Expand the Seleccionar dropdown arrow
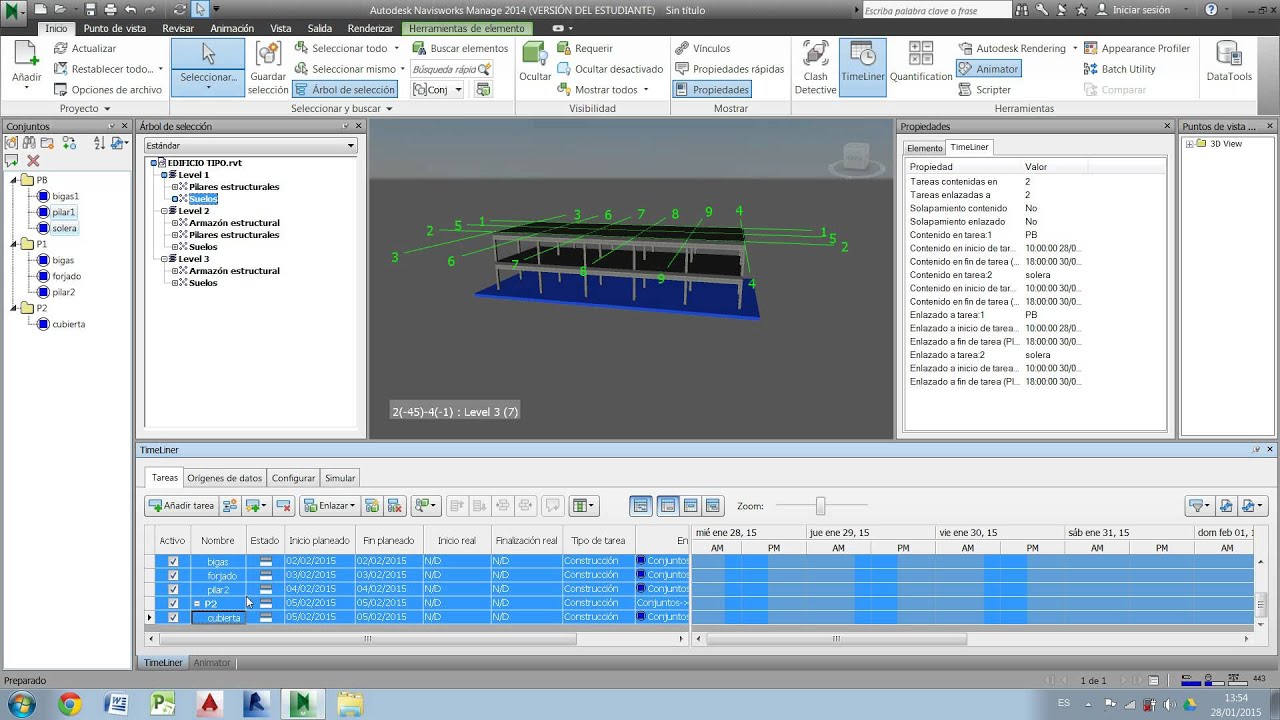This screenshot has width=1280, height=720. [208, 88]
